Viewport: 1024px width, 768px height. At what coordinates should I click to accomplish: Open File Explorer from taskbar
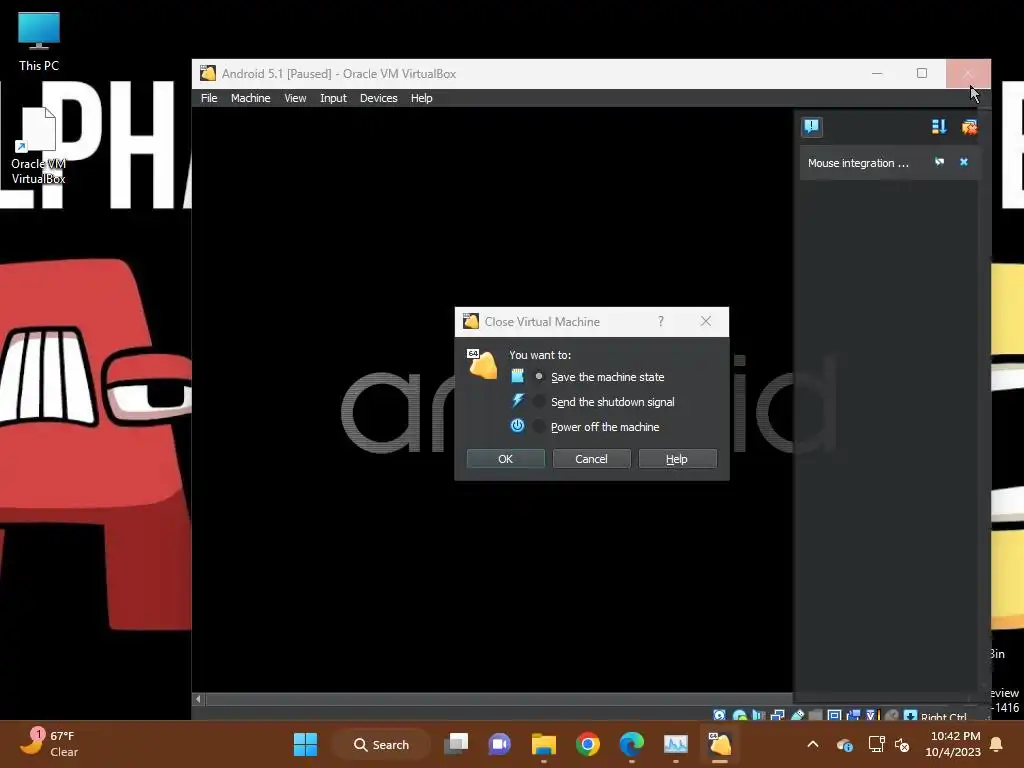[543, 744]
